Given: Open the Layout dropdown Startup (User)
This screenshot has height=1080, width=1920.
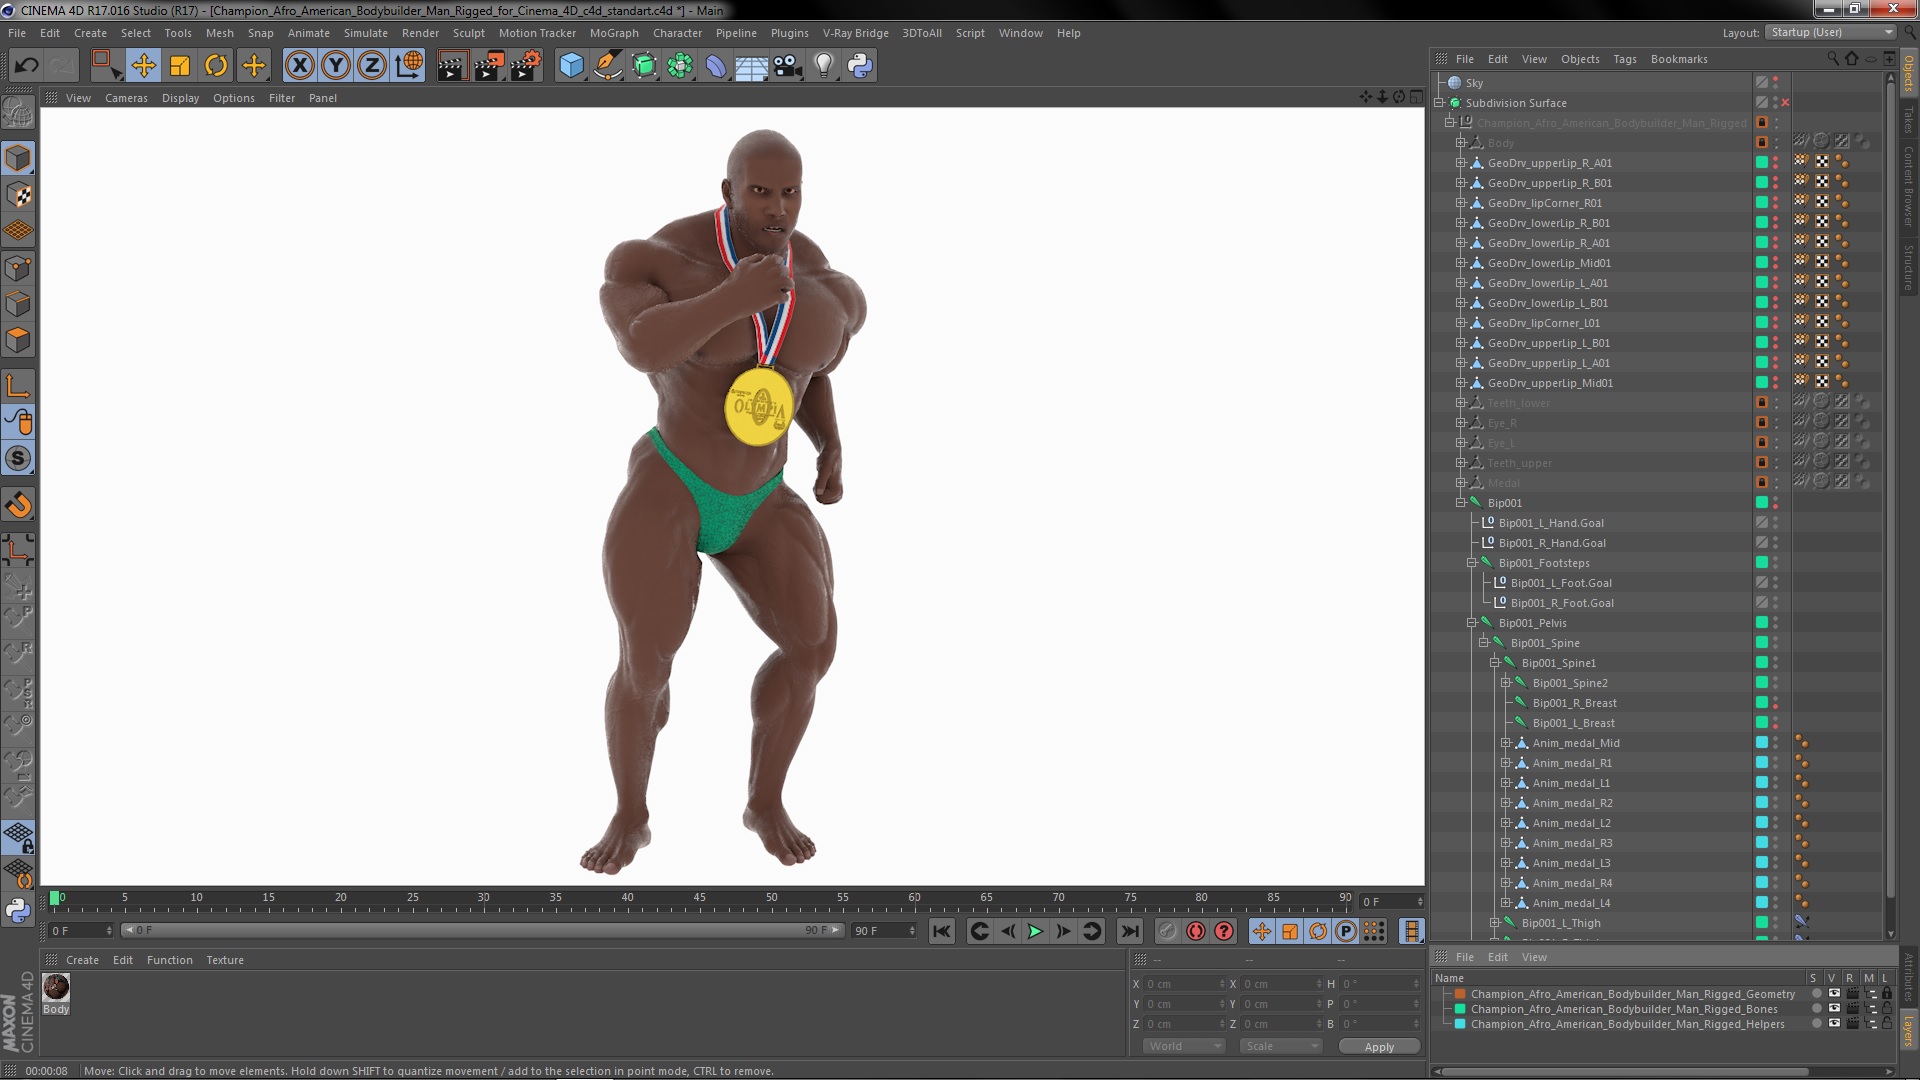Looking at the screenshot, I should (x=1830, y=33).
